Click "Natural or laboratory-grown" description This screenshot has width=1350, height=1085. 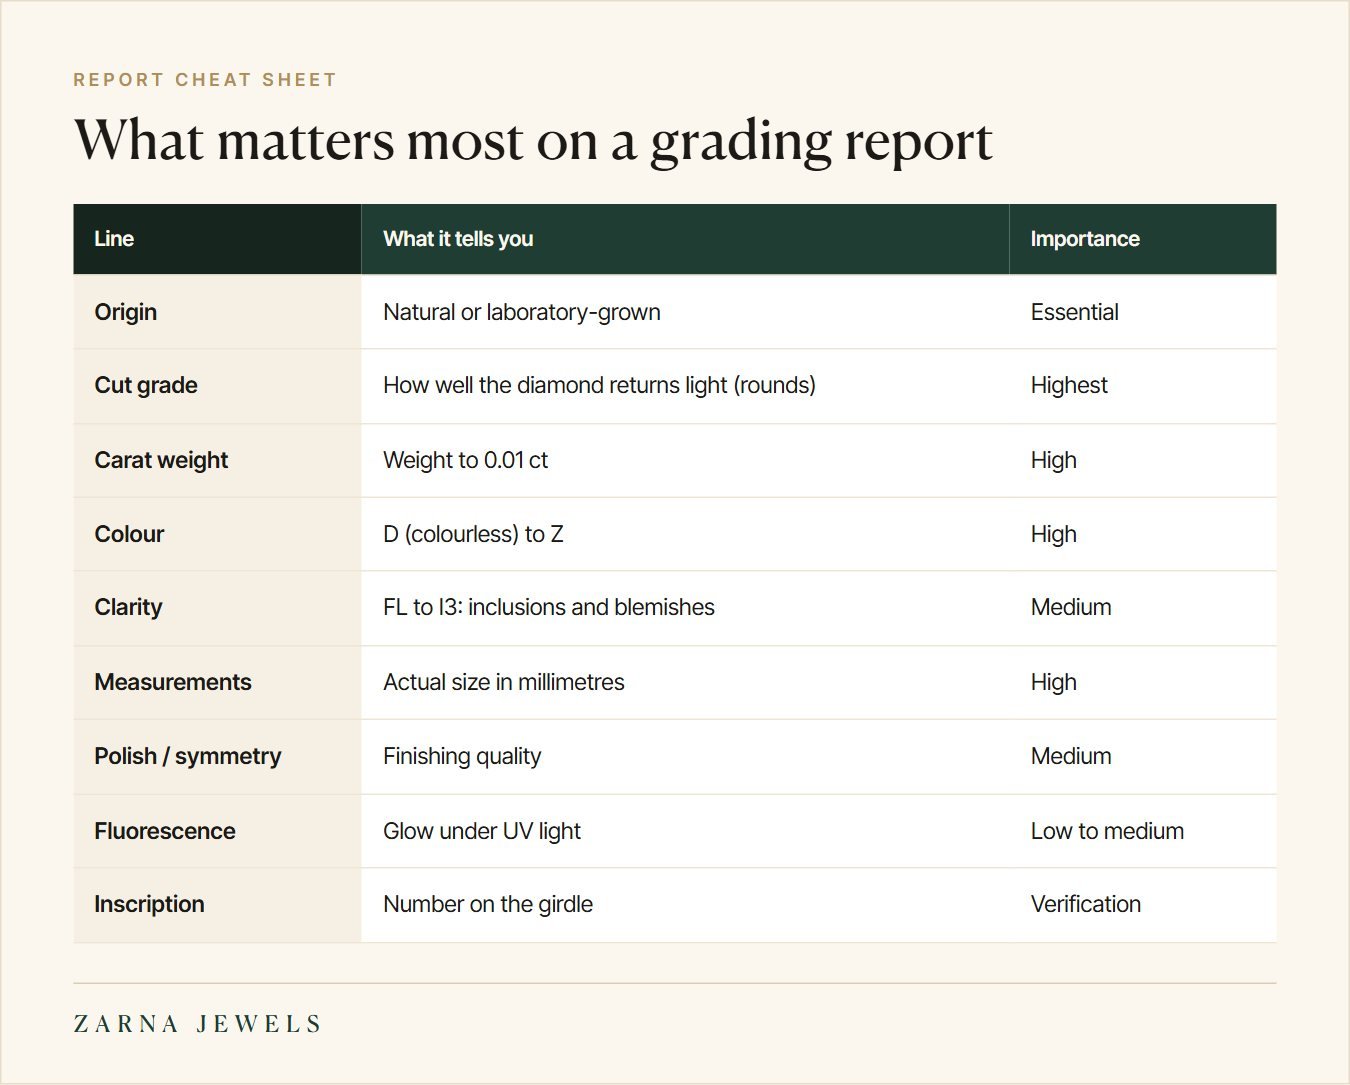pyautogui.click(x=522, y=312)
